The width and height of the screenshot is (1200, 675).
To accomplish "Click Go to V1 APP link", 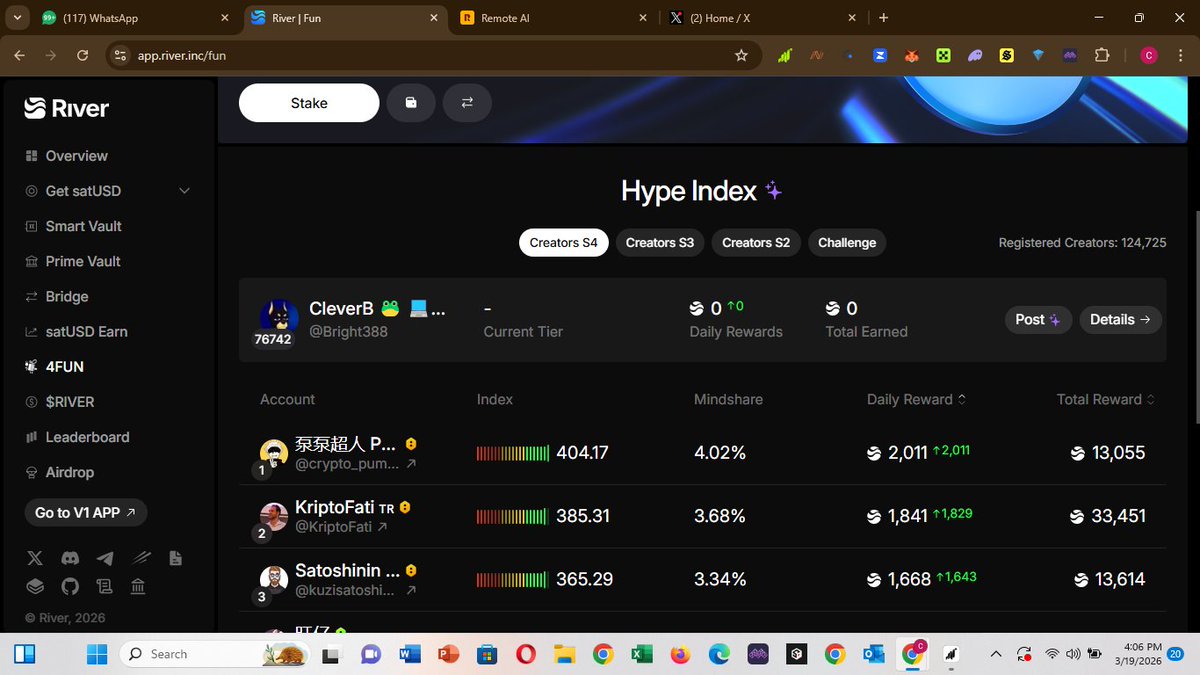I will [x=85, y=513].
